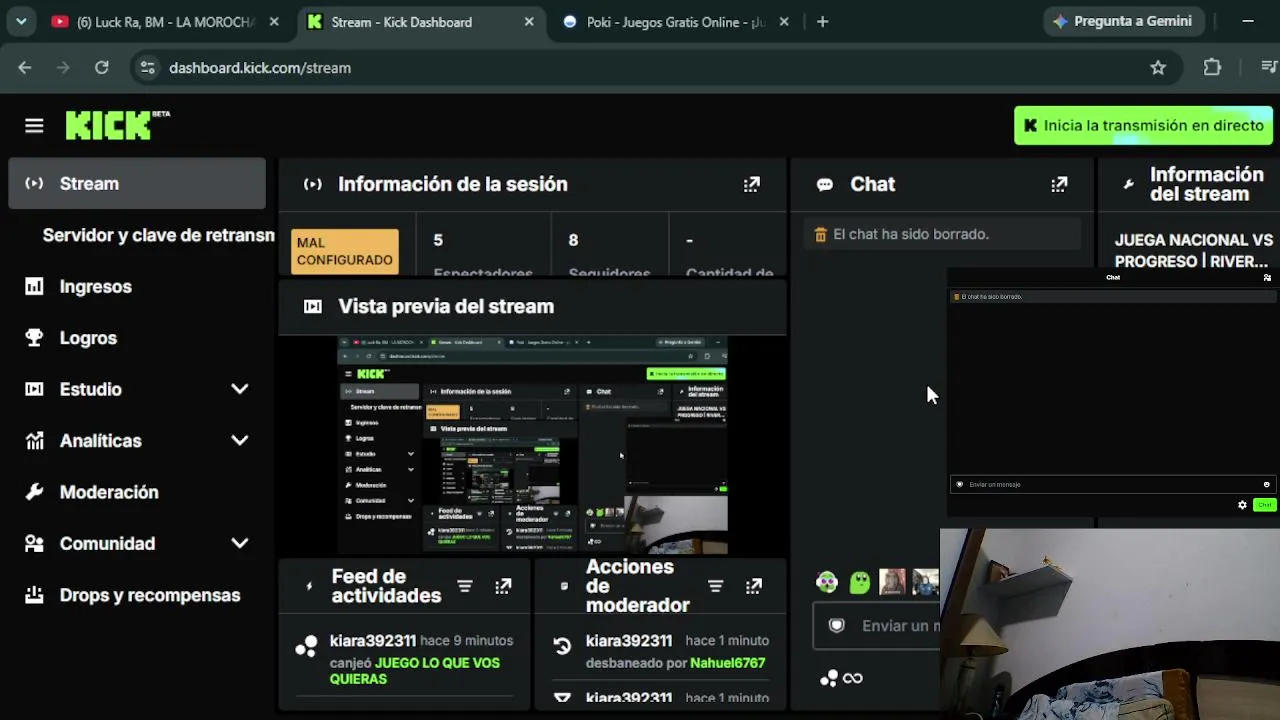View site information icon in address bar

click(x=147, y=68)
